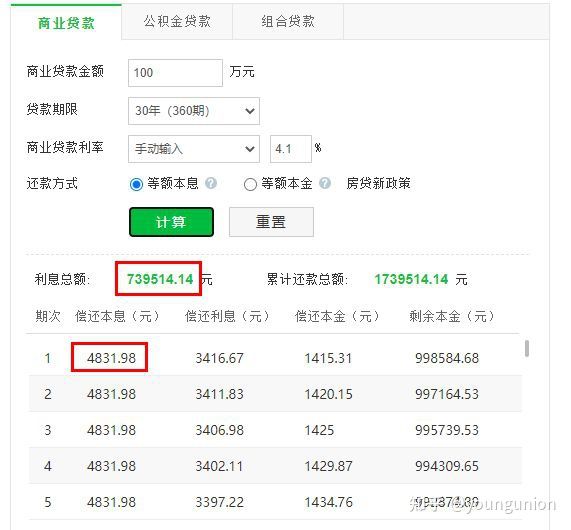Select 等额本金 repayment option

tap(250, 184)
